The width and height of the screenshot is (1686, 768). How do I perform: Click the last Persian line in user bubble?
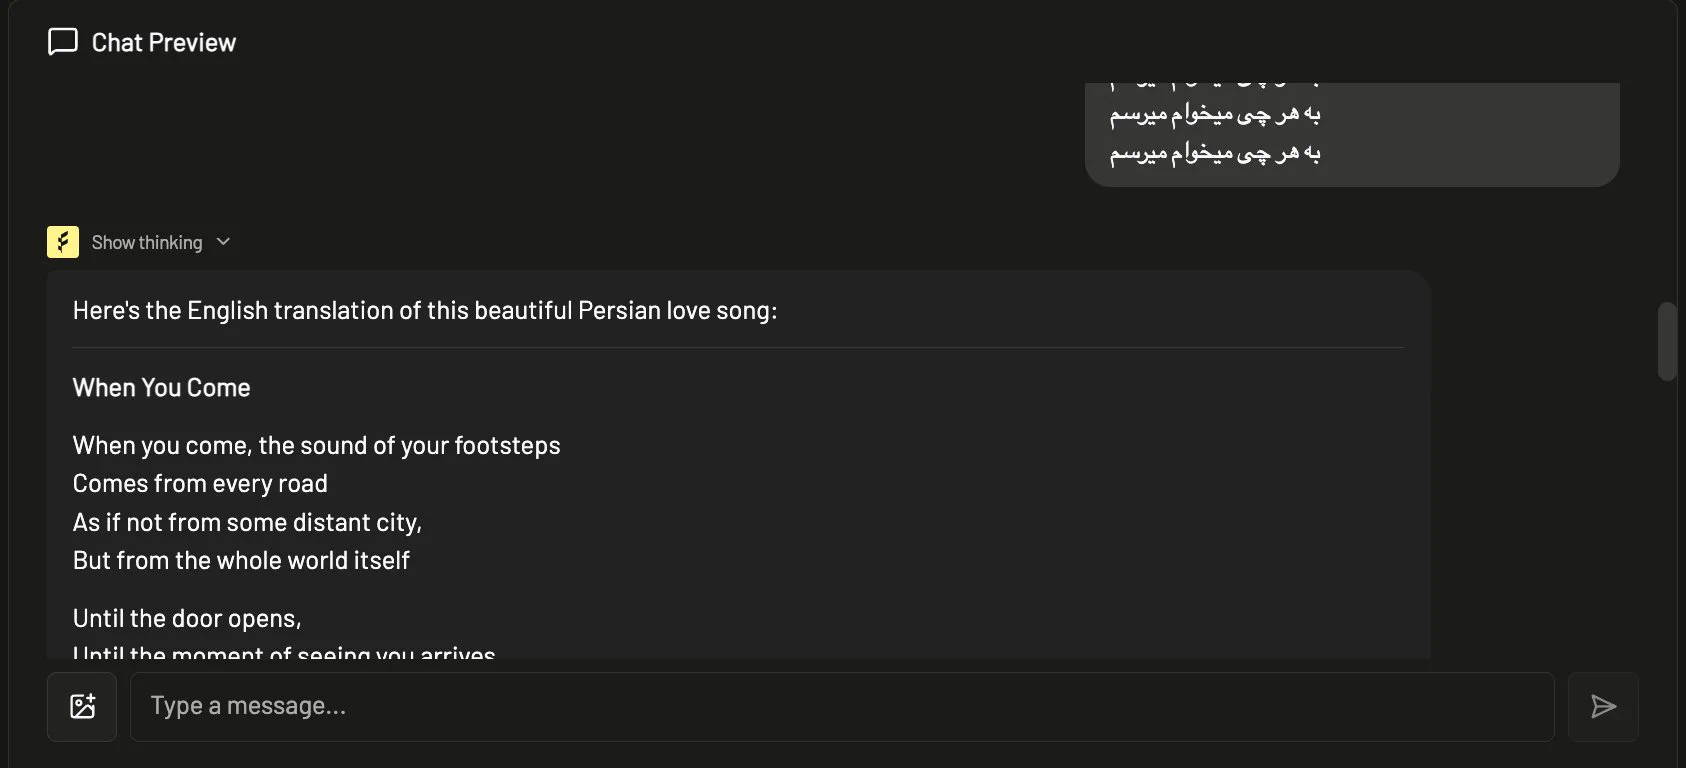(1215, 153)
